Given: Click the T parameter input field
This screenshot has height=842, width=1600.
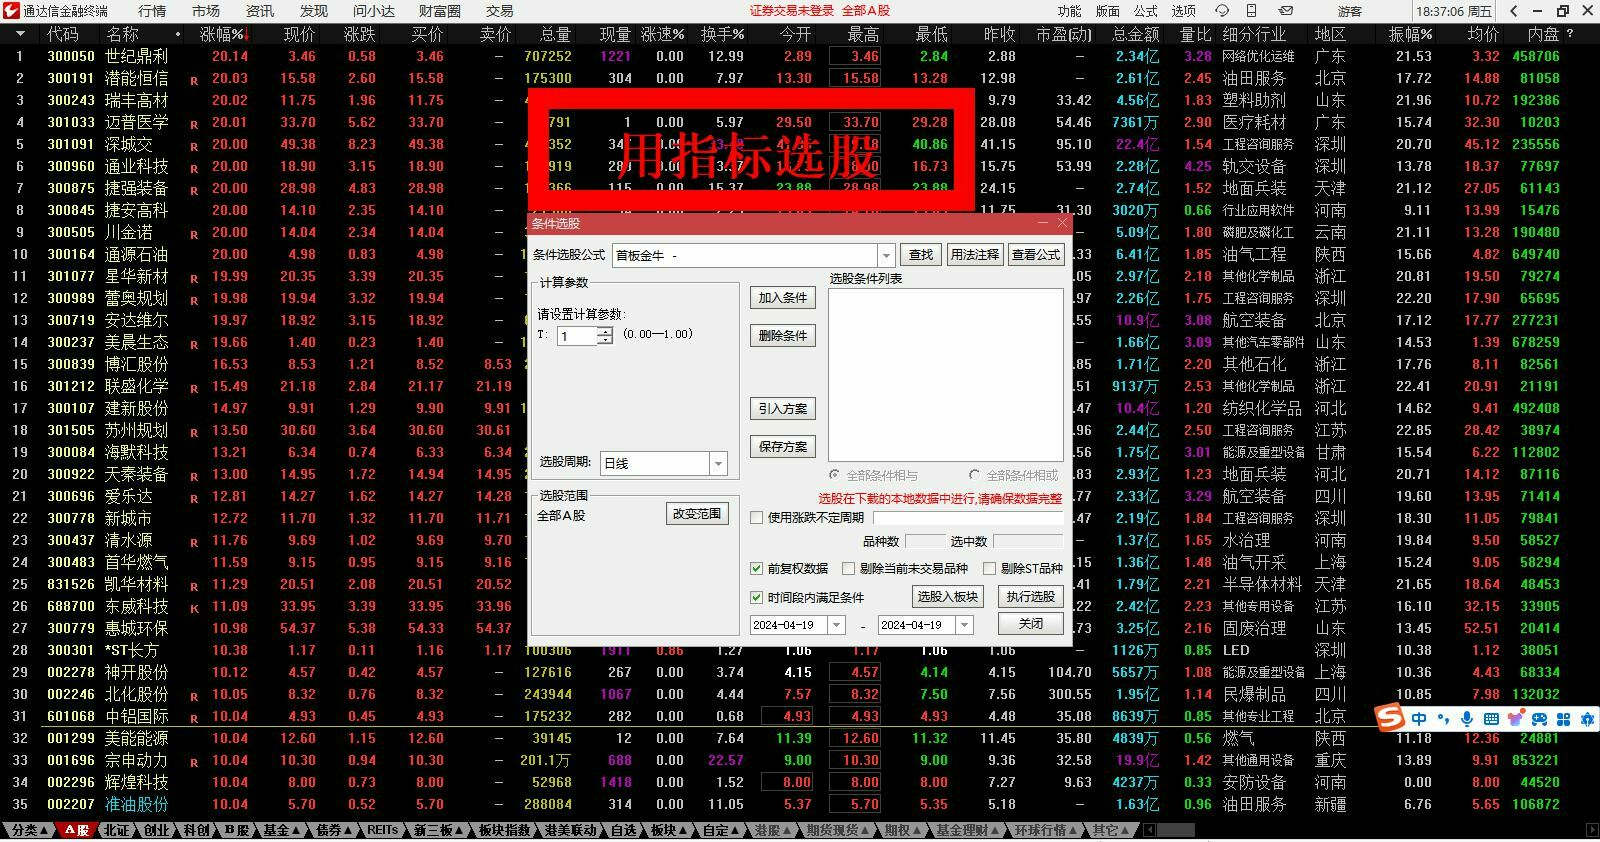Looking at the screenshot, I should coord(577,336).
